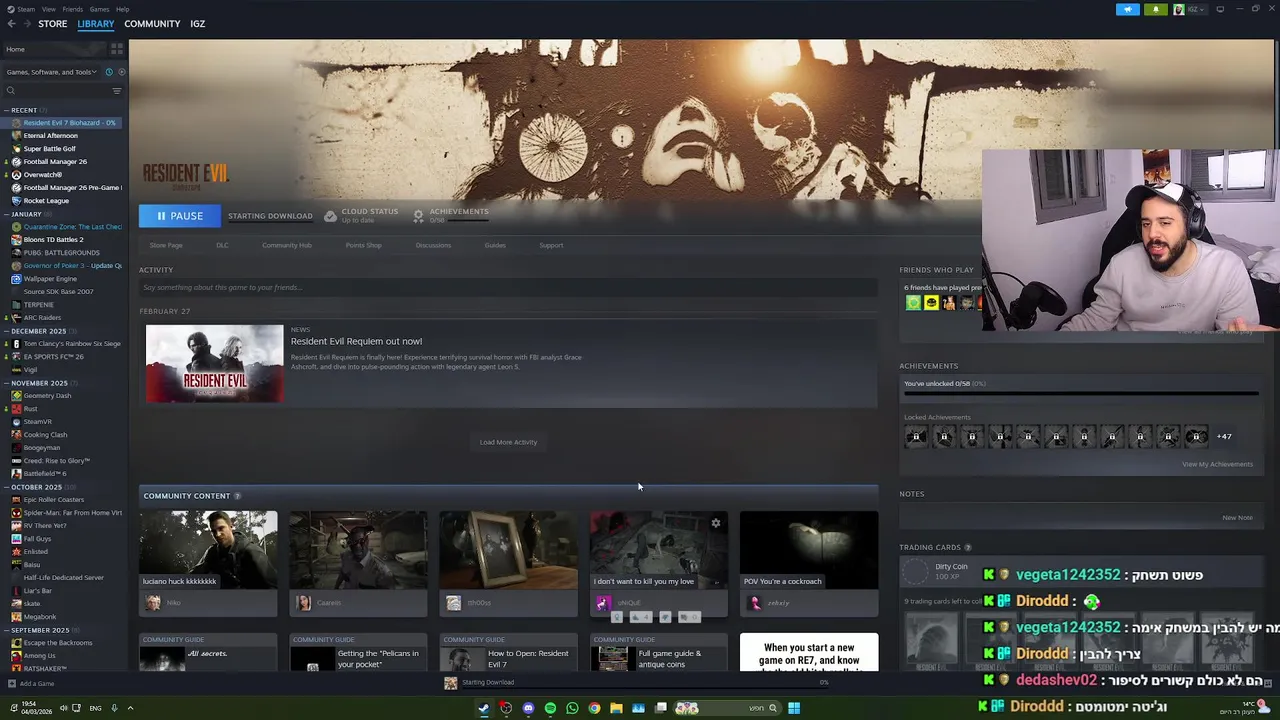Open the Store Page link

pyautogui.click(x=166, y=245)
